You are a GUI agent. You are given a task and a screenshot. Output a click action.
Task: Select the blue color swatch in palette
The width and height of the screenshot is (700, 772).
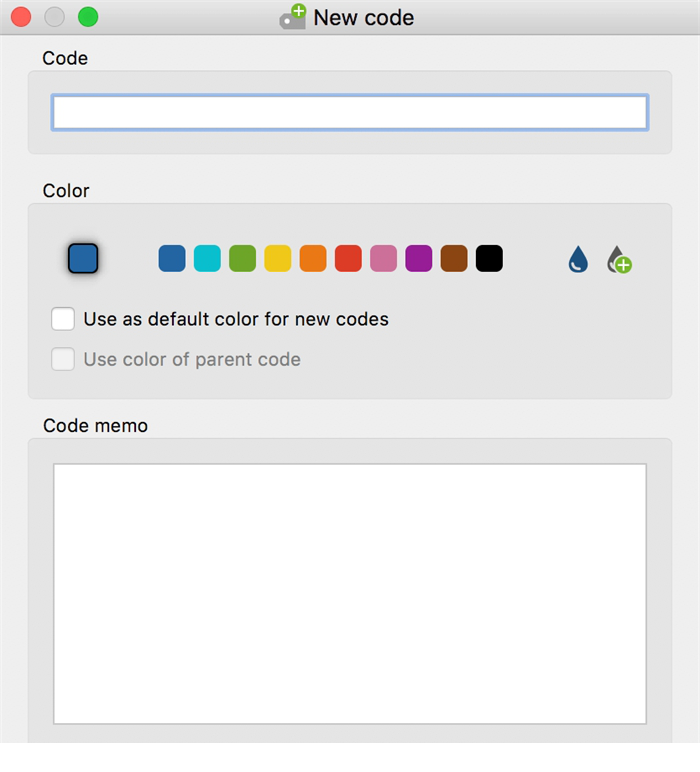172,259
